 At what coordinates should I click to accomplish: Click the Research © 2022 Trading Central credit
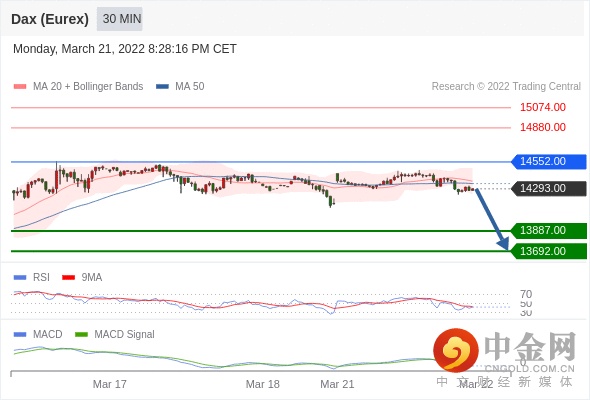[x=506, y=87]
